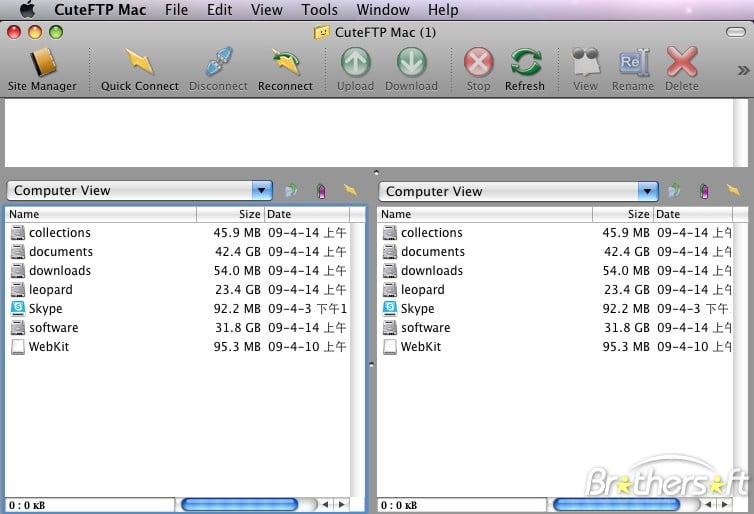Screen dimensions: 754x514
Task: Click the Disconnect toolbar icon
Action: 218,63
